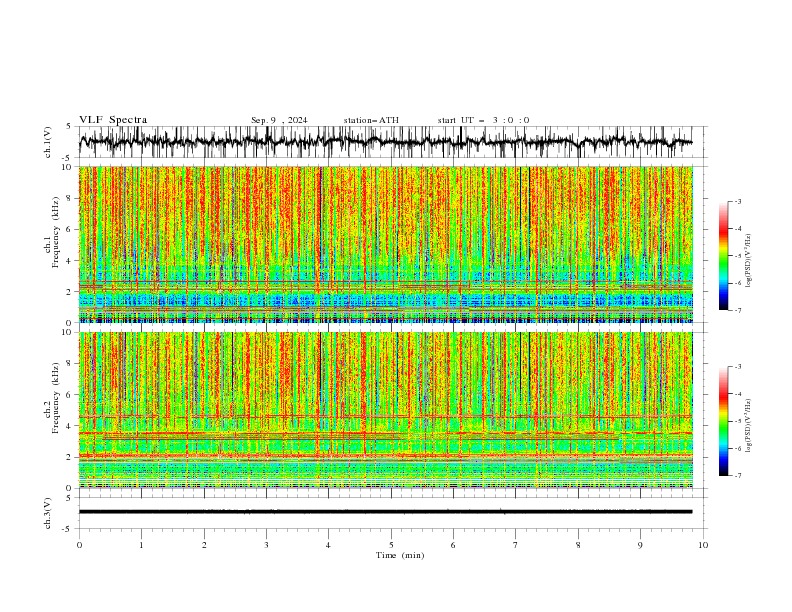Click the "-3" tick on ch.1 color bar
The height and width of the screenshot is (612, 792).
738,201
